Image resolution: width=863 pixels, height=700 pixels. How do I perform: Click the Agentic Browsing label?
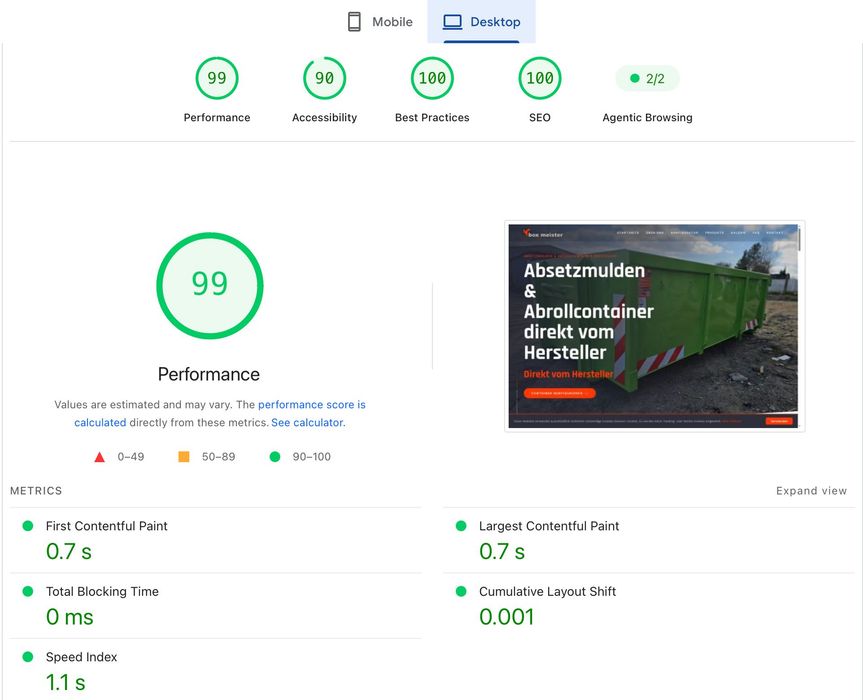coord(647,117)
